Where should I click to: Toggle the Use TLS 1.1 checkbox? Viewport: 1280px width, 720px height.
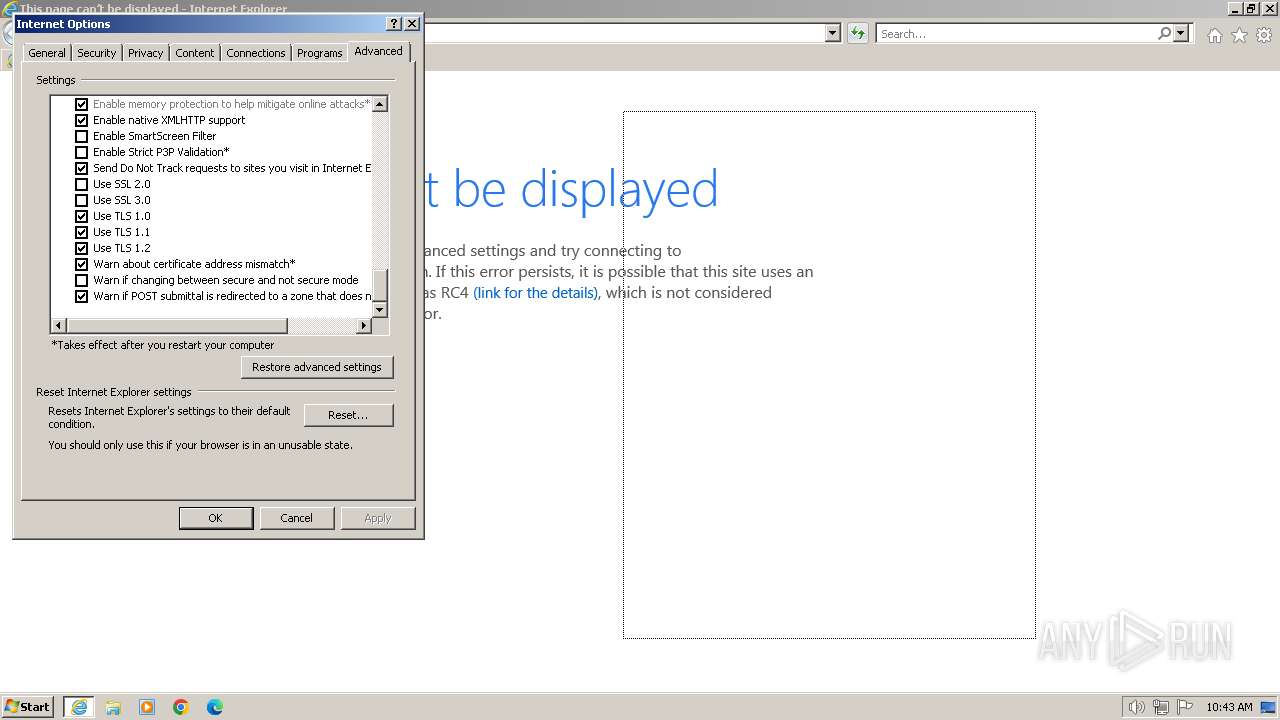(x=82, y=232)
